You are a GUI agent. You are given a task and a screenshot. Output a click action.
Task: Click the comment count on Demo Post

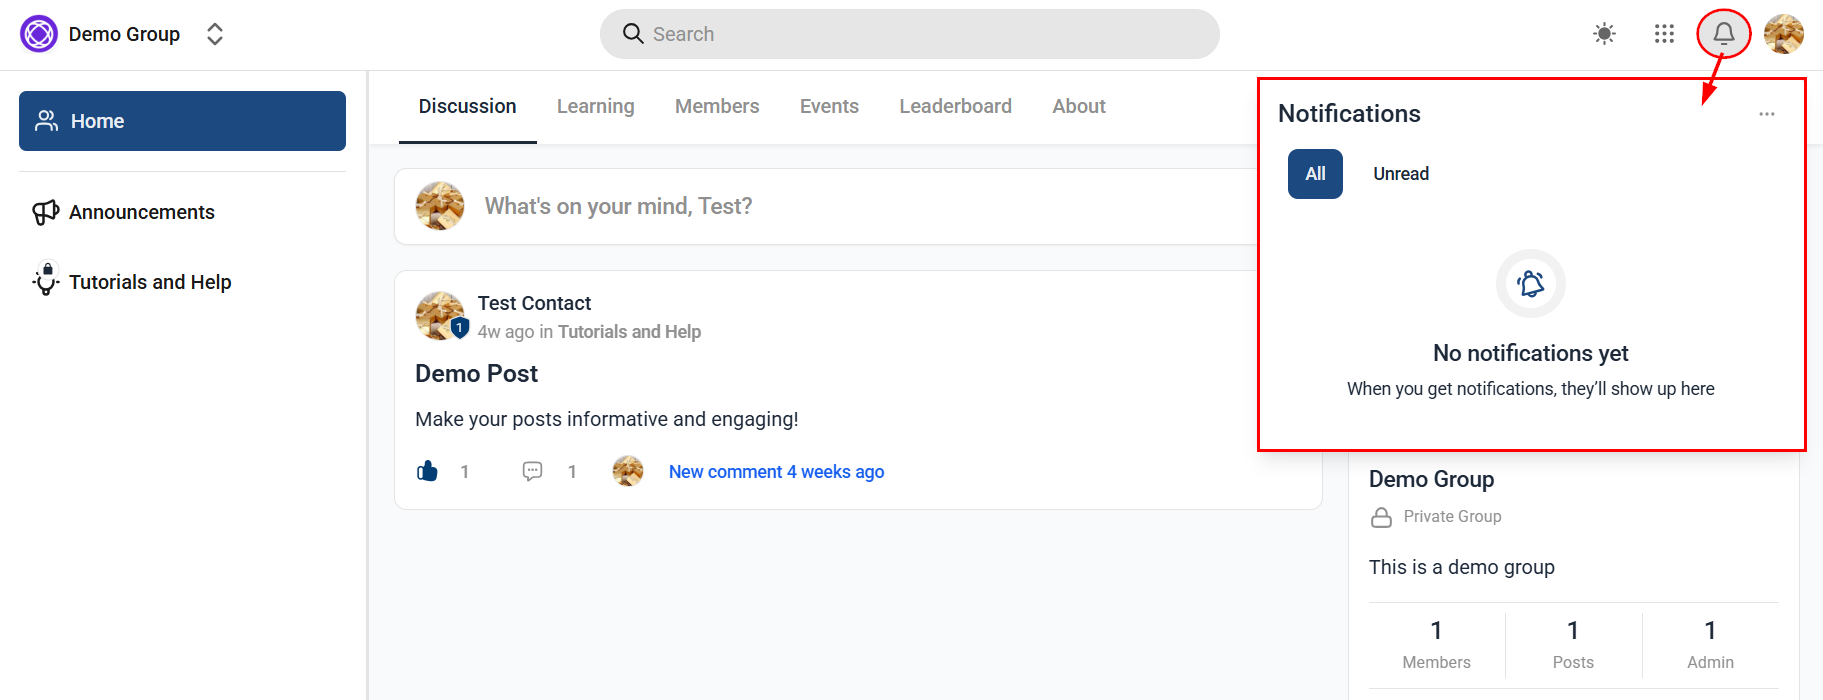tap(572, 472)
